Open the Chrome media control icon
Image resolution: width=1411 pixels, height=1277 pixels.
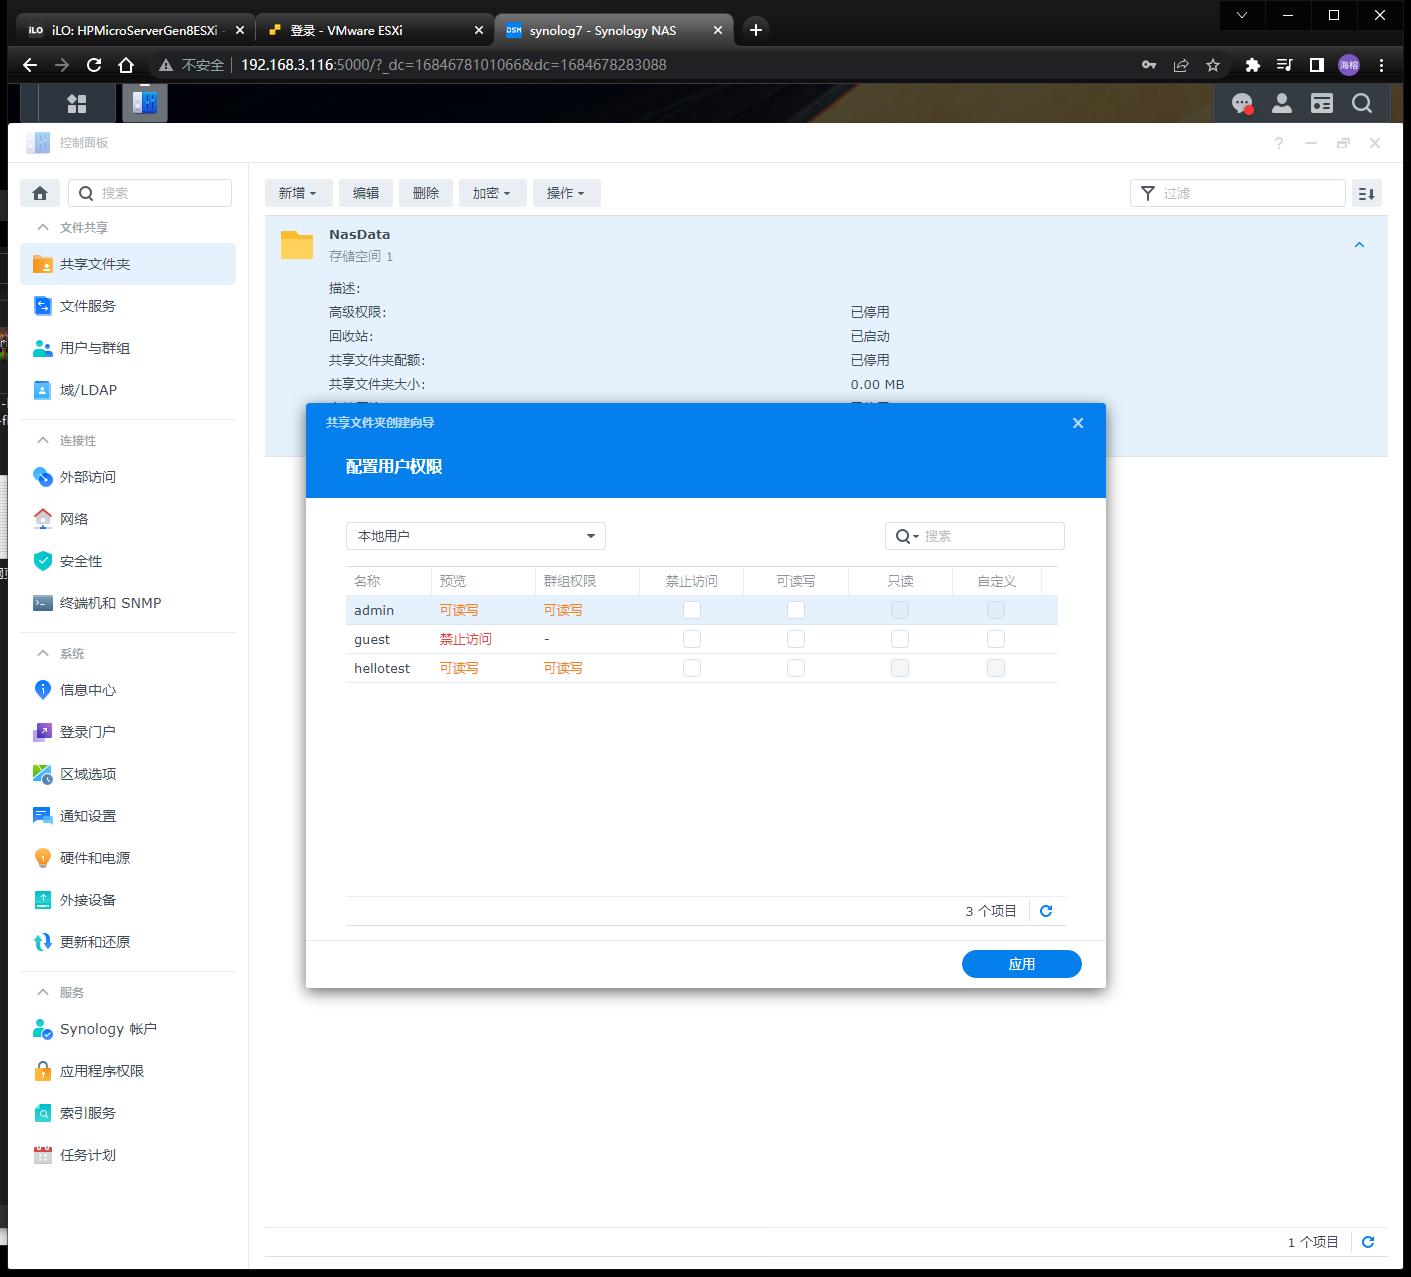(1285, 65)
